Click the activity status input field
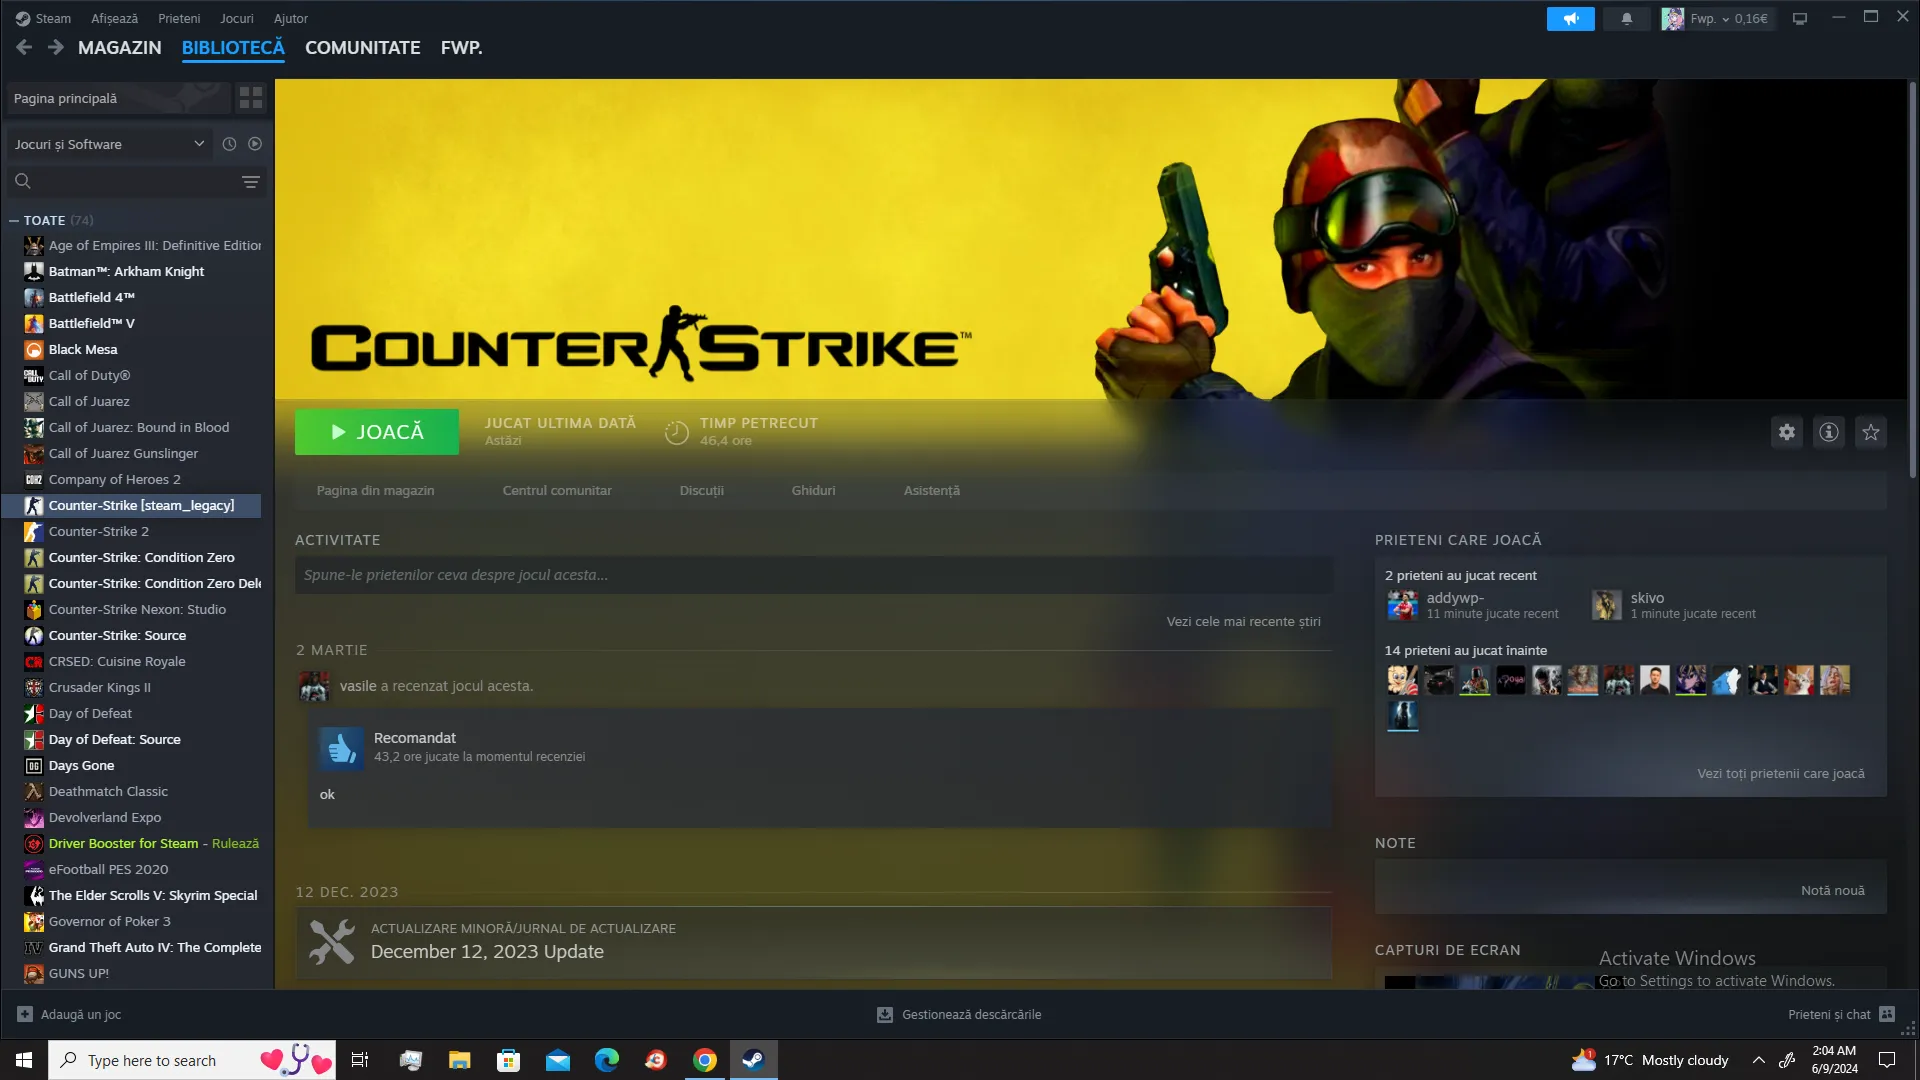The image size is (1920, 1080). [x=812, y=575]
